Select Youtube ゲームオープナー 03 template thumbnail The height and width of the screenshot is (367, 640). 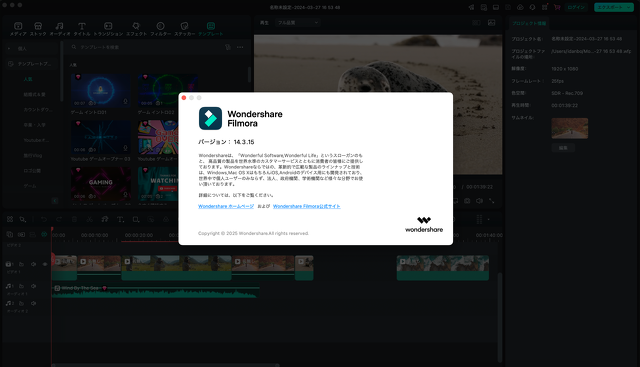[x=101, y=137]
